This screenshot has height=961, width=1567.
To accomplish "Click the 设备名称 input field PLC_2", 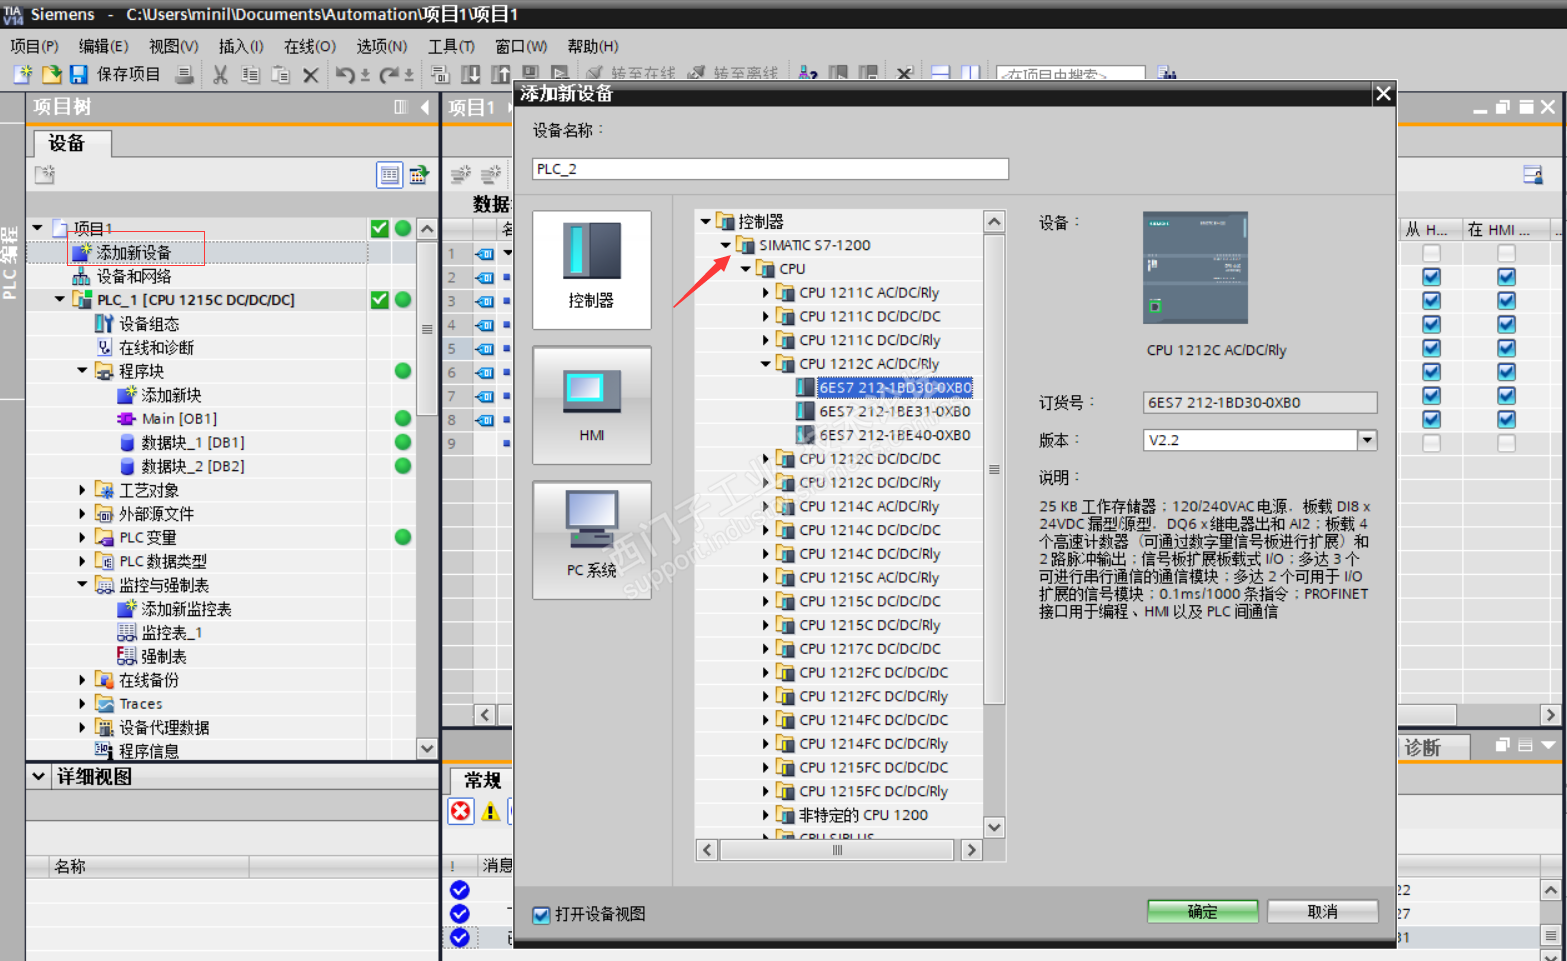I will (x=769, y=169).
